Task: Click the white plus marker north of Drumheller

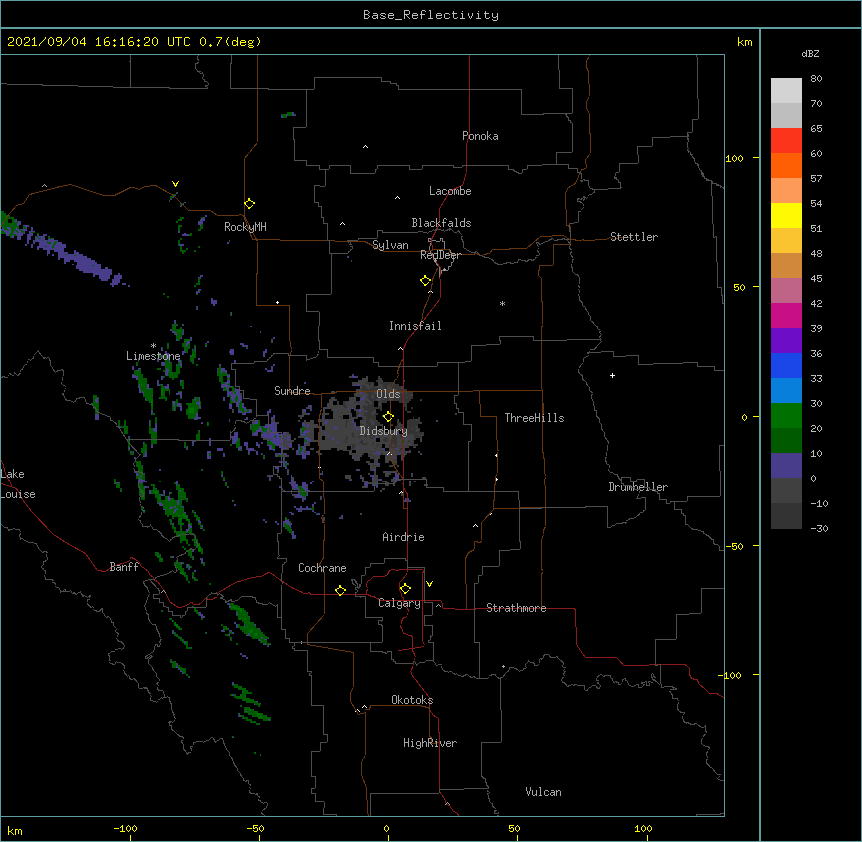Action: 612,375
